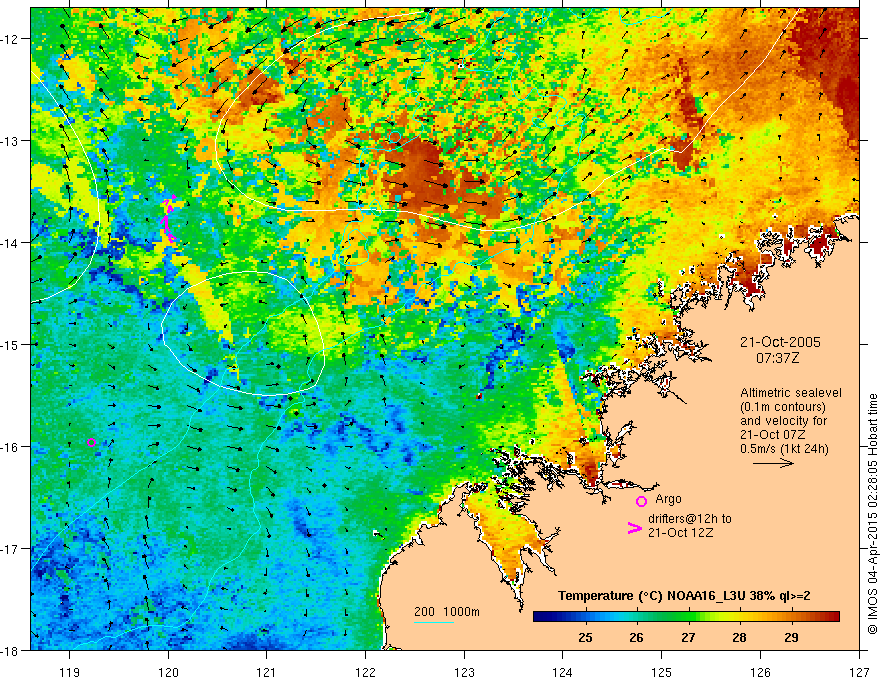Click the magenta drifter arrowhead legend symbol
This screenshot has height=680, width=880.
point(634,528)
